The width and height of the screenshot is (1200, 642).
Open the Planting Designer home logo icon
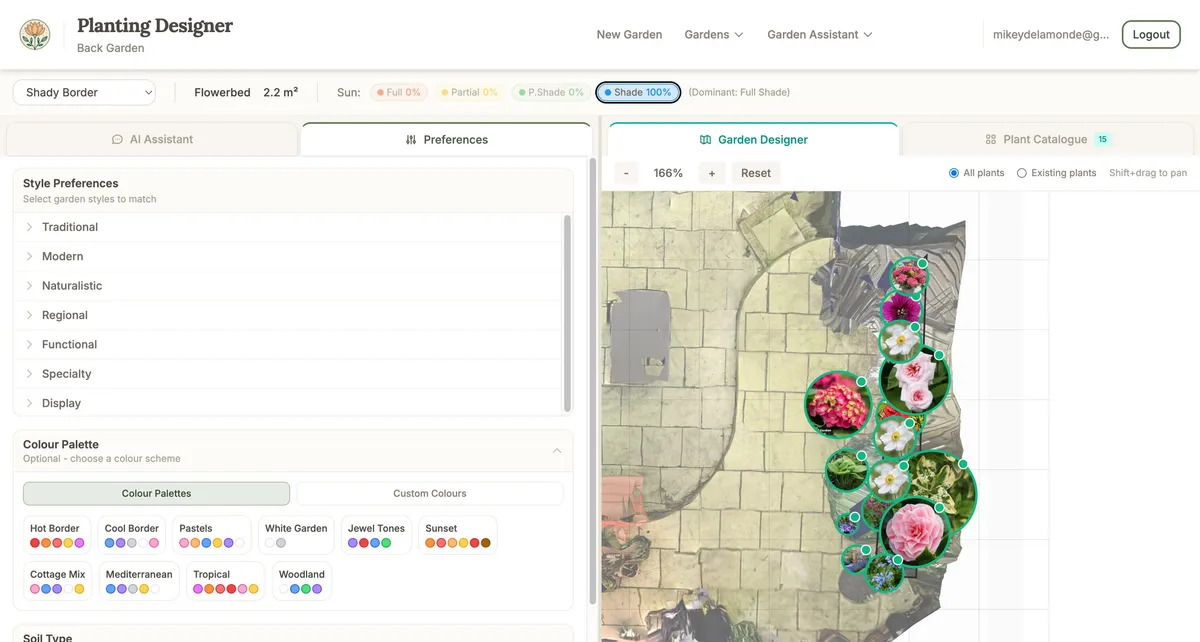pyautogui.click(x=35, y=33)
